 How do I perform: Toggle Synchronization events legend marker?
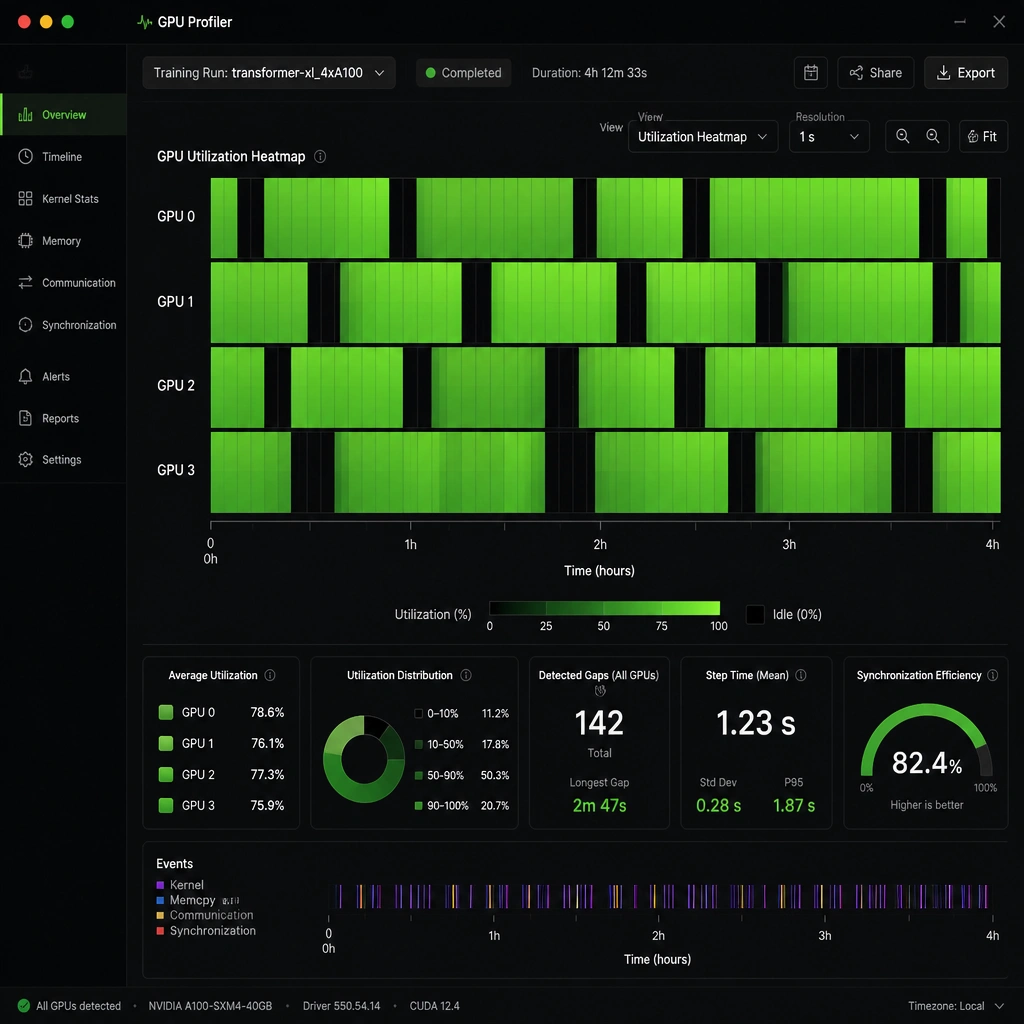(x=160, y=931)
